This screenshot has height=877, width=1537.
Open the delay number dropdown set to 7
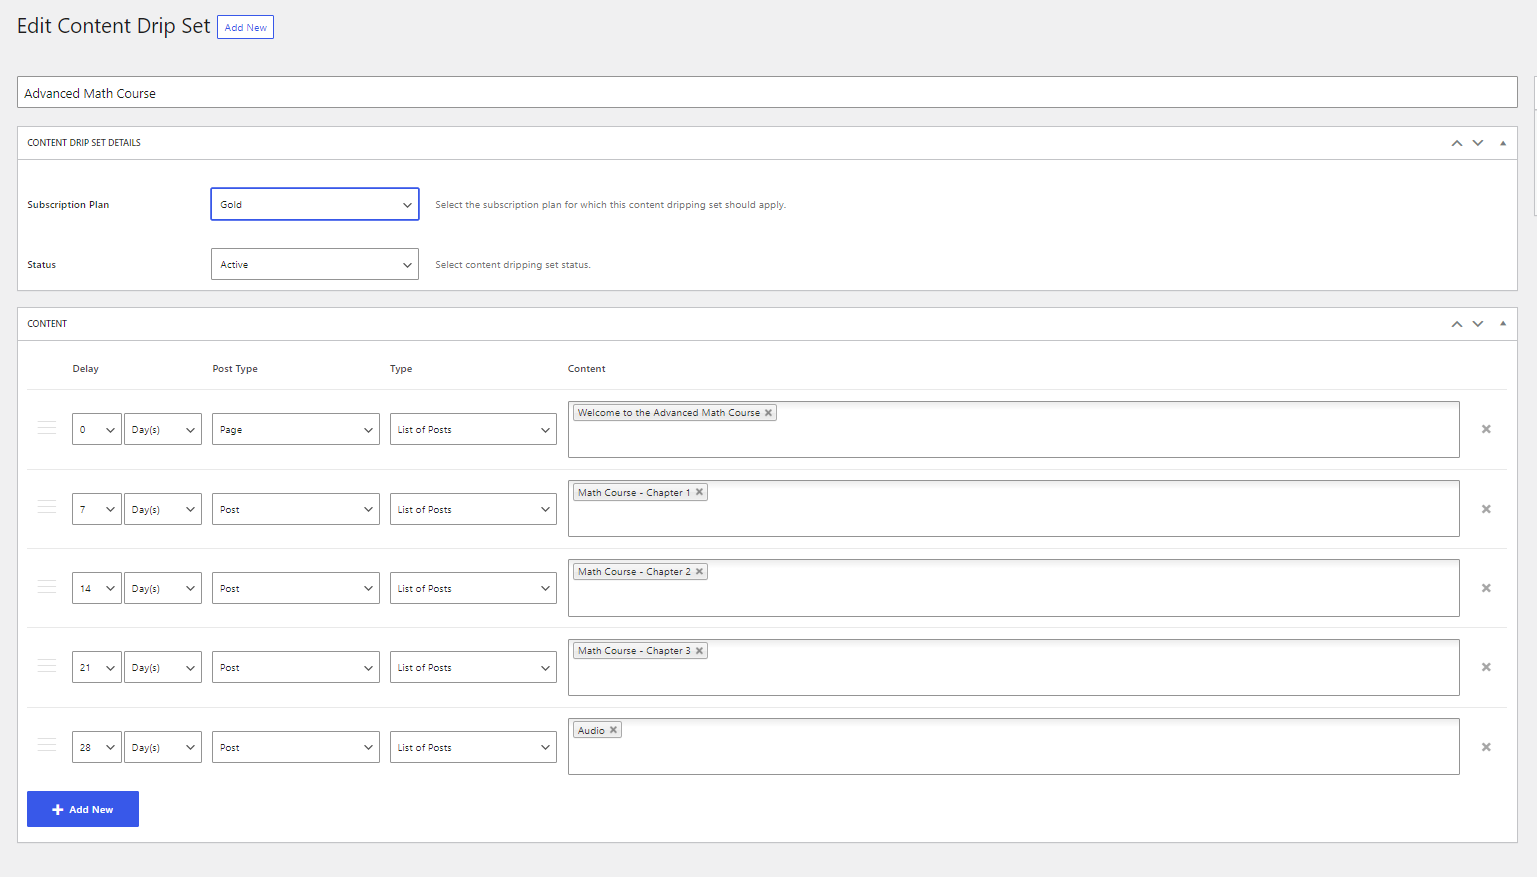[97, 509]
